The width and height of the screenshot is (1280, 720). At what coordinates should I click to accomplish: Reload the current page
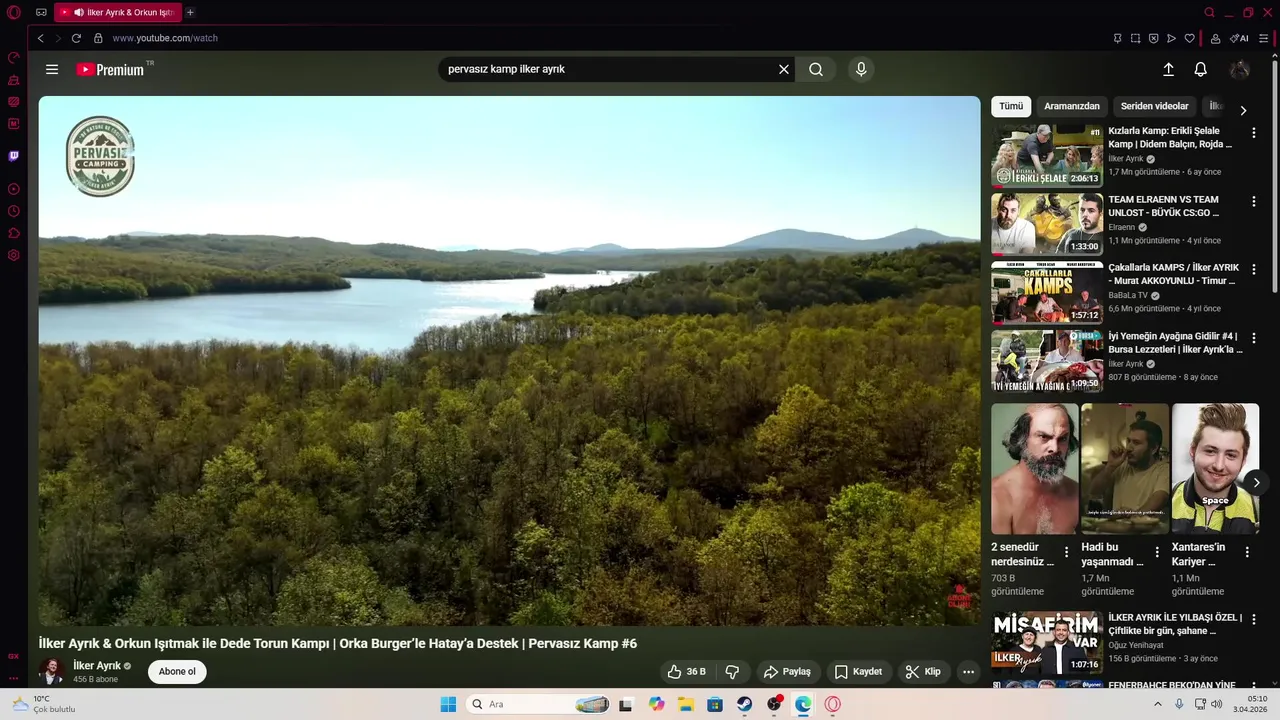pyautogui.click(x=76, y=38)
